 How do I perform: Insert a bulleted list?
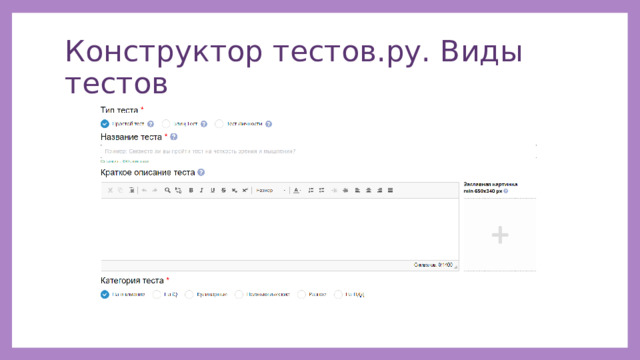pyautogui.click(x=322, y=190)
